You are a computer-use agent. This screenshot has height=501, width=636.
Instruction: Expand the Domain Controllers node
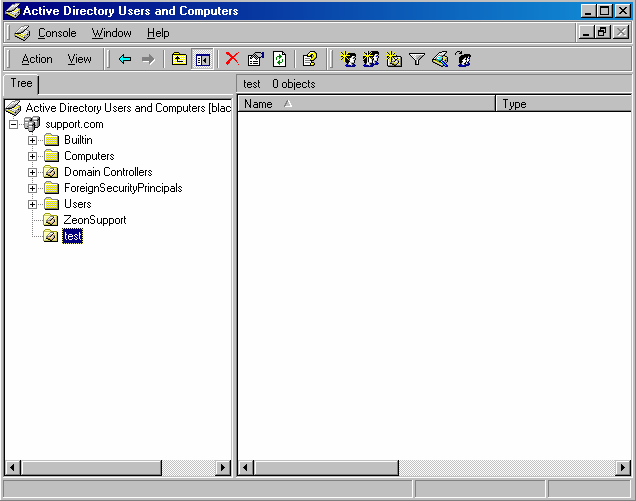pos(33,172)
